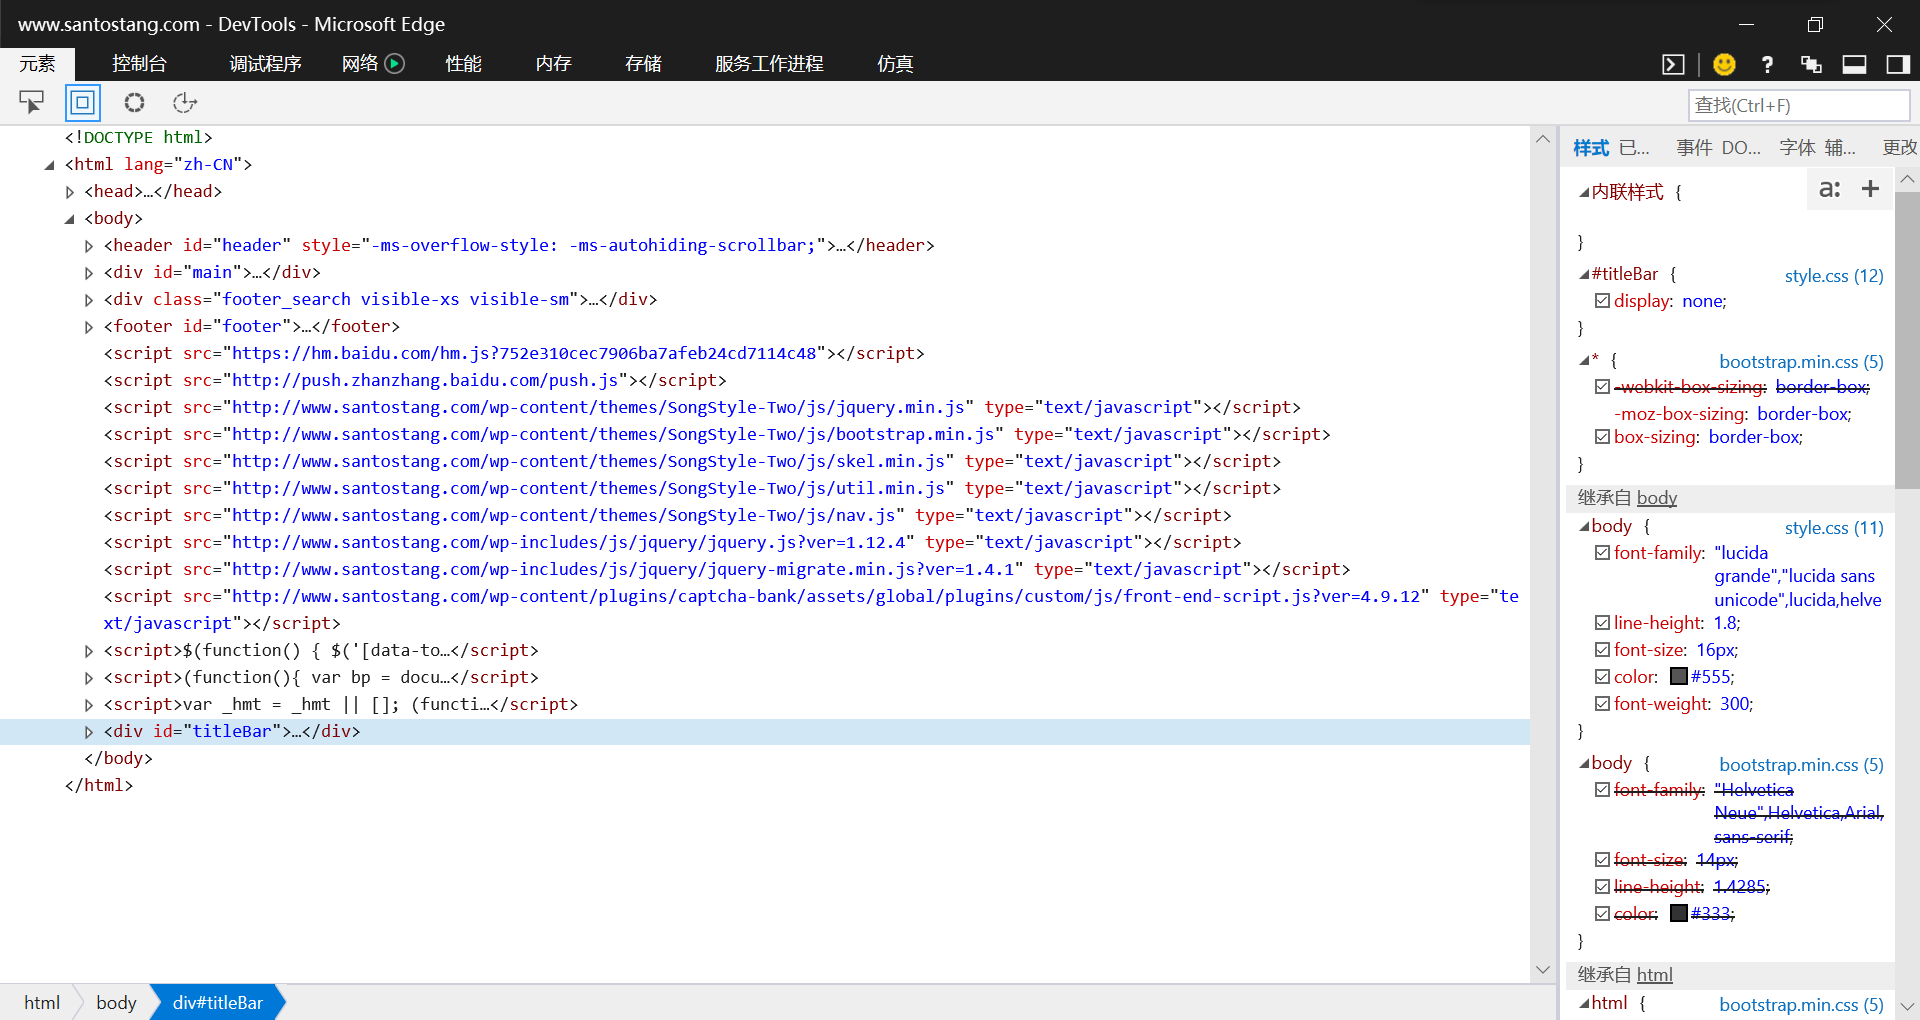Toggle the line-height: 1.8 checkbox
This screenshot has height=1020, width=1920.
(x=1602, y=622)
